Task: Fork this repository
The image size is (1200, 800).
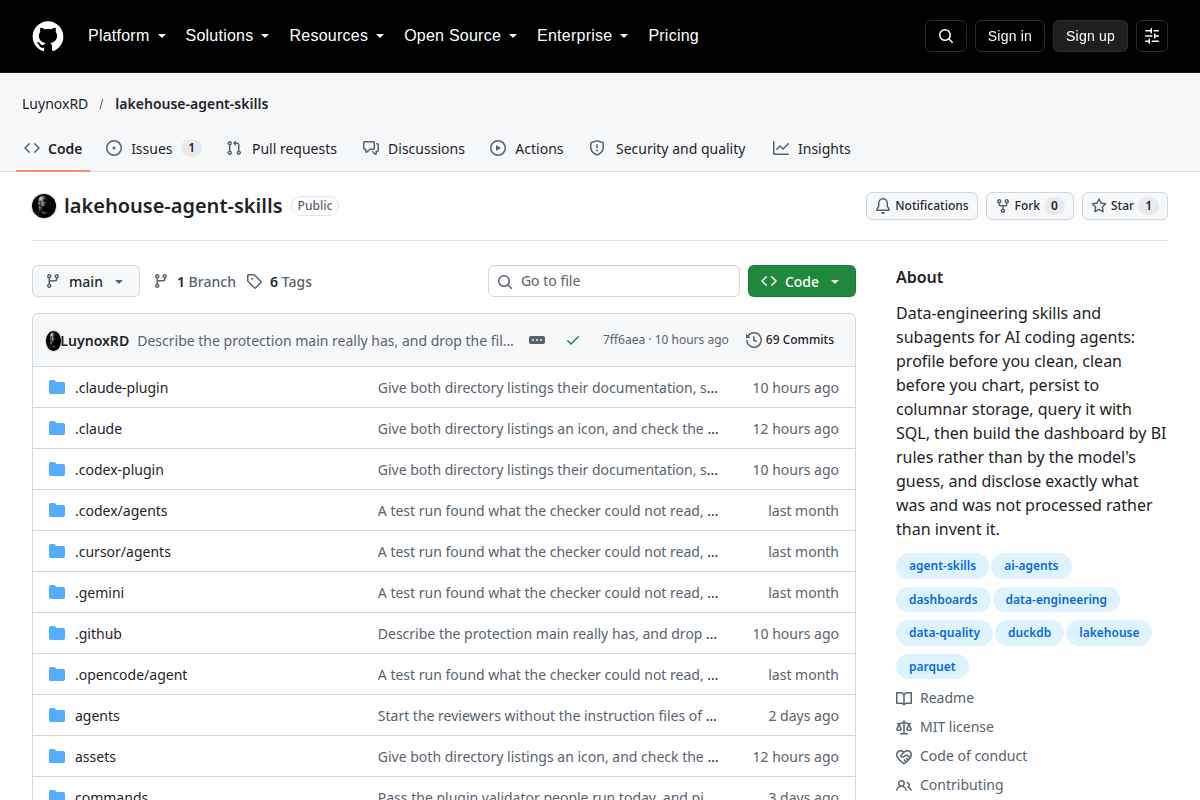Action: 1030,206
